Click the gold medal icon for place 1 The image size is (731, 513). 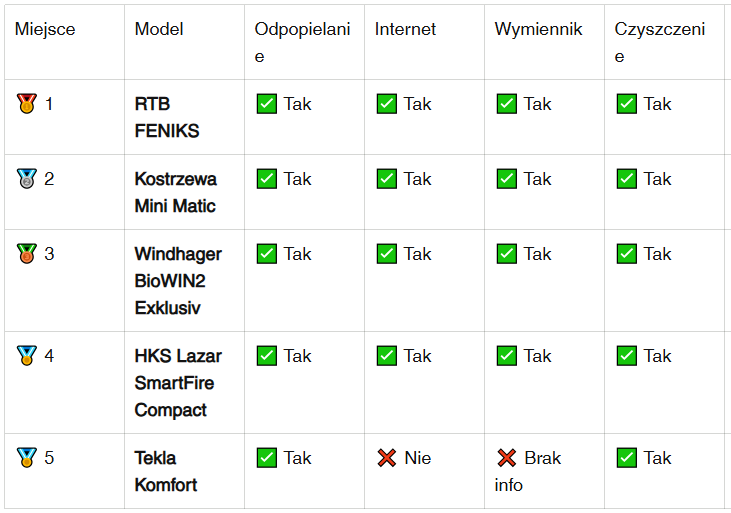[27, 104]
